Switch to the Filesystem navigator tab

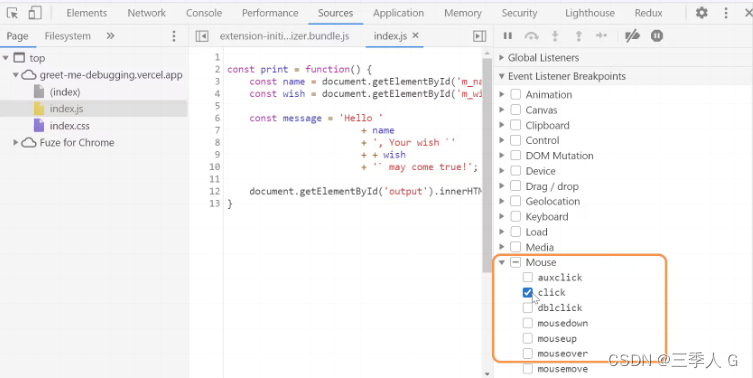pos(67,36)
